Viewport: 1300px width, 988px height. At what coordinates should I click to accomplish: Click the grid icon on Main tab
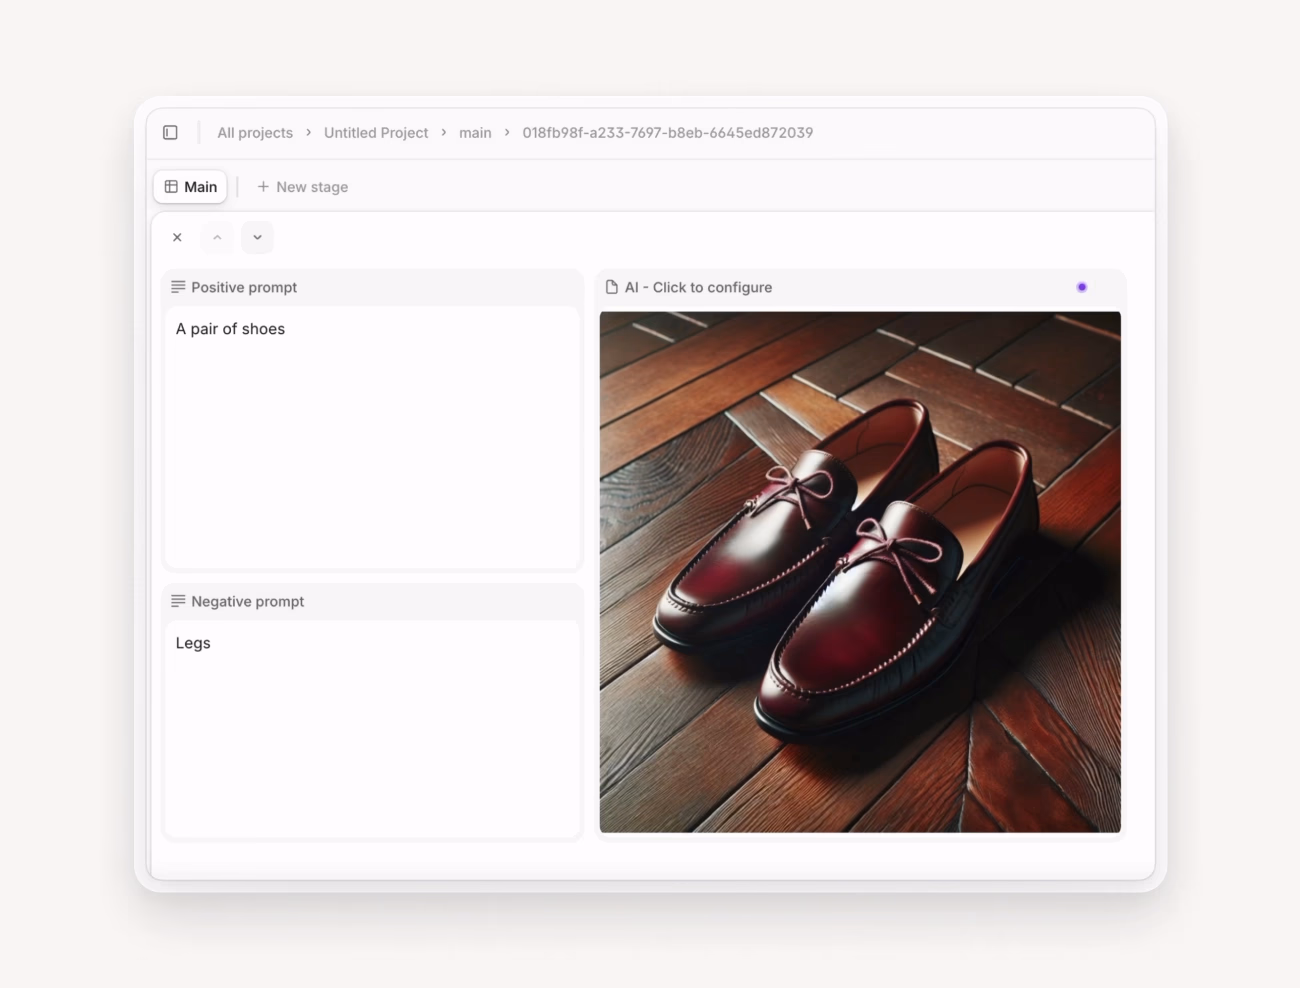[171, 187]
